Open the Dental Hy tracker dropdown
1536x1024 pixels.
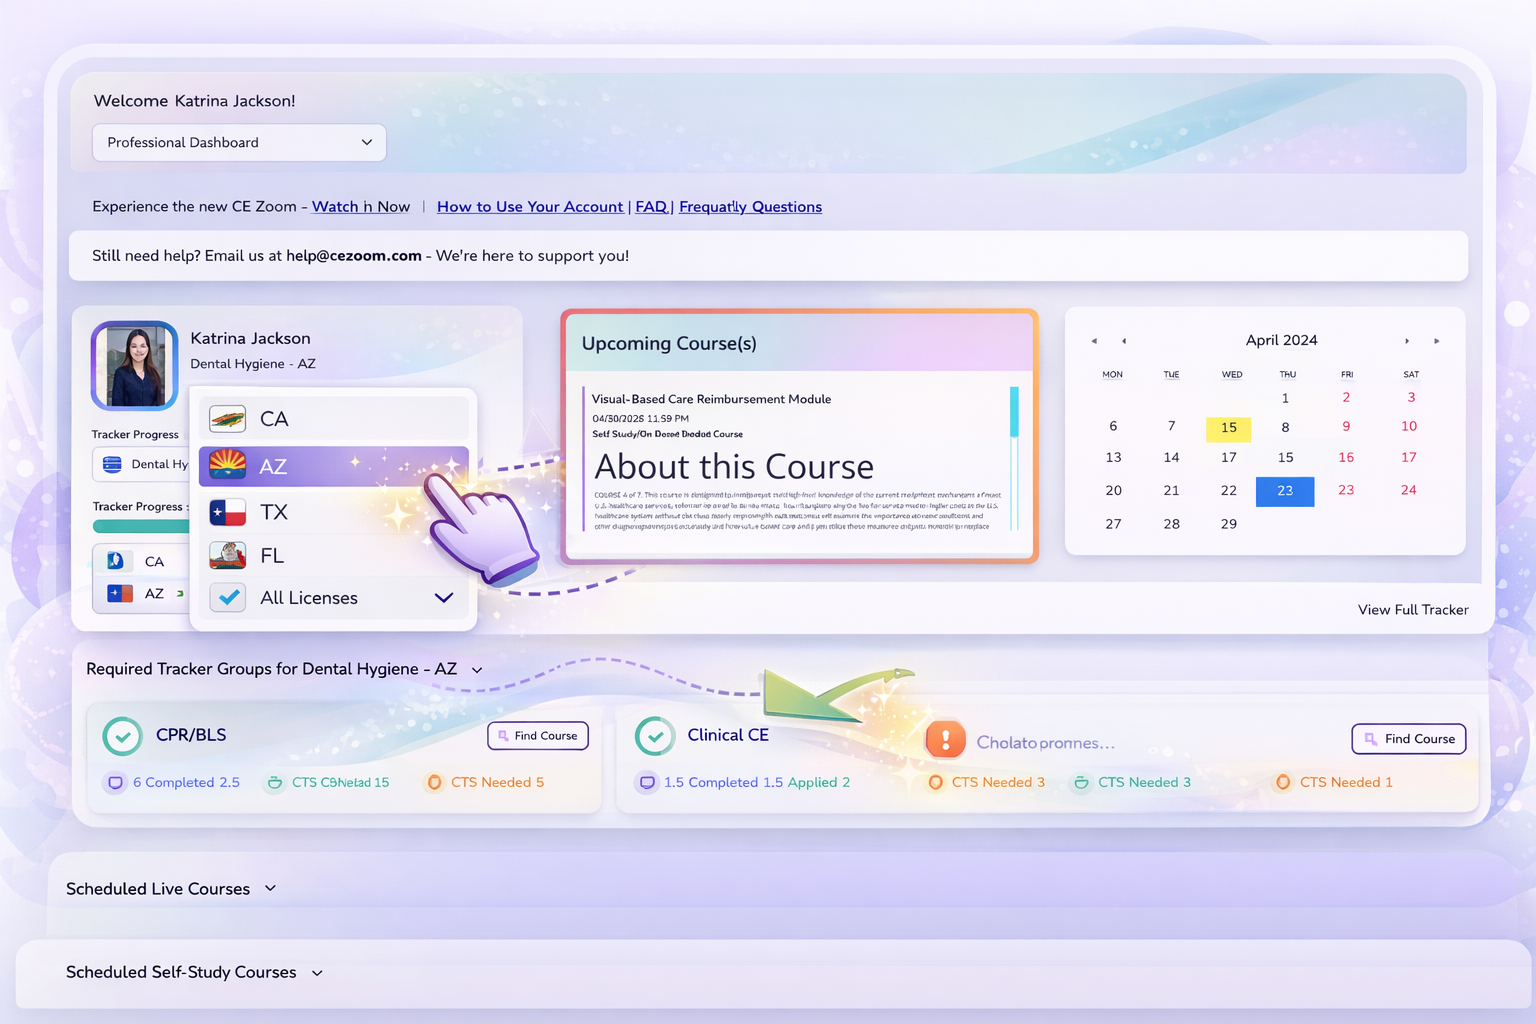click(x=141, y=464)
